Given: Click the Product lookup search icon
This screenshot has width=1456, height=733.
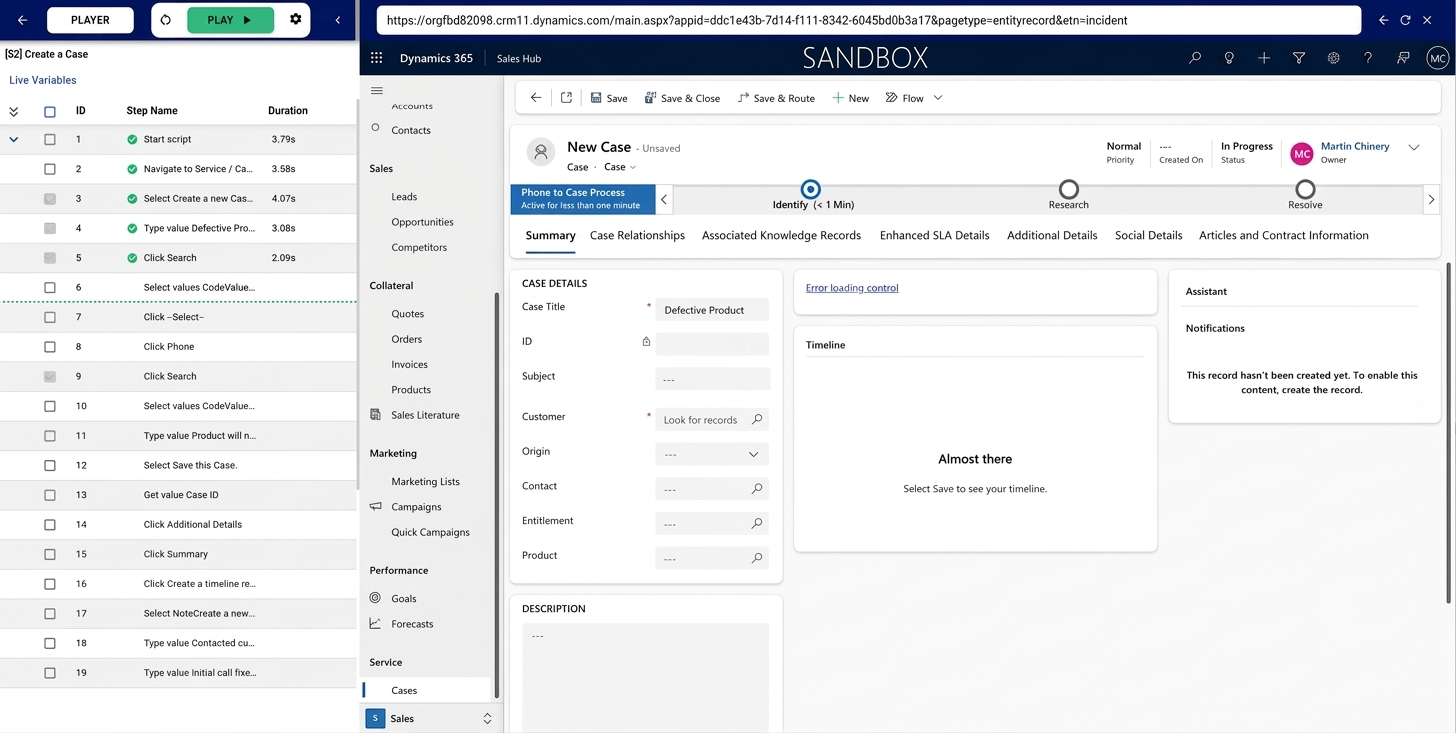Looking at the screenshot, I should point(757,558).
